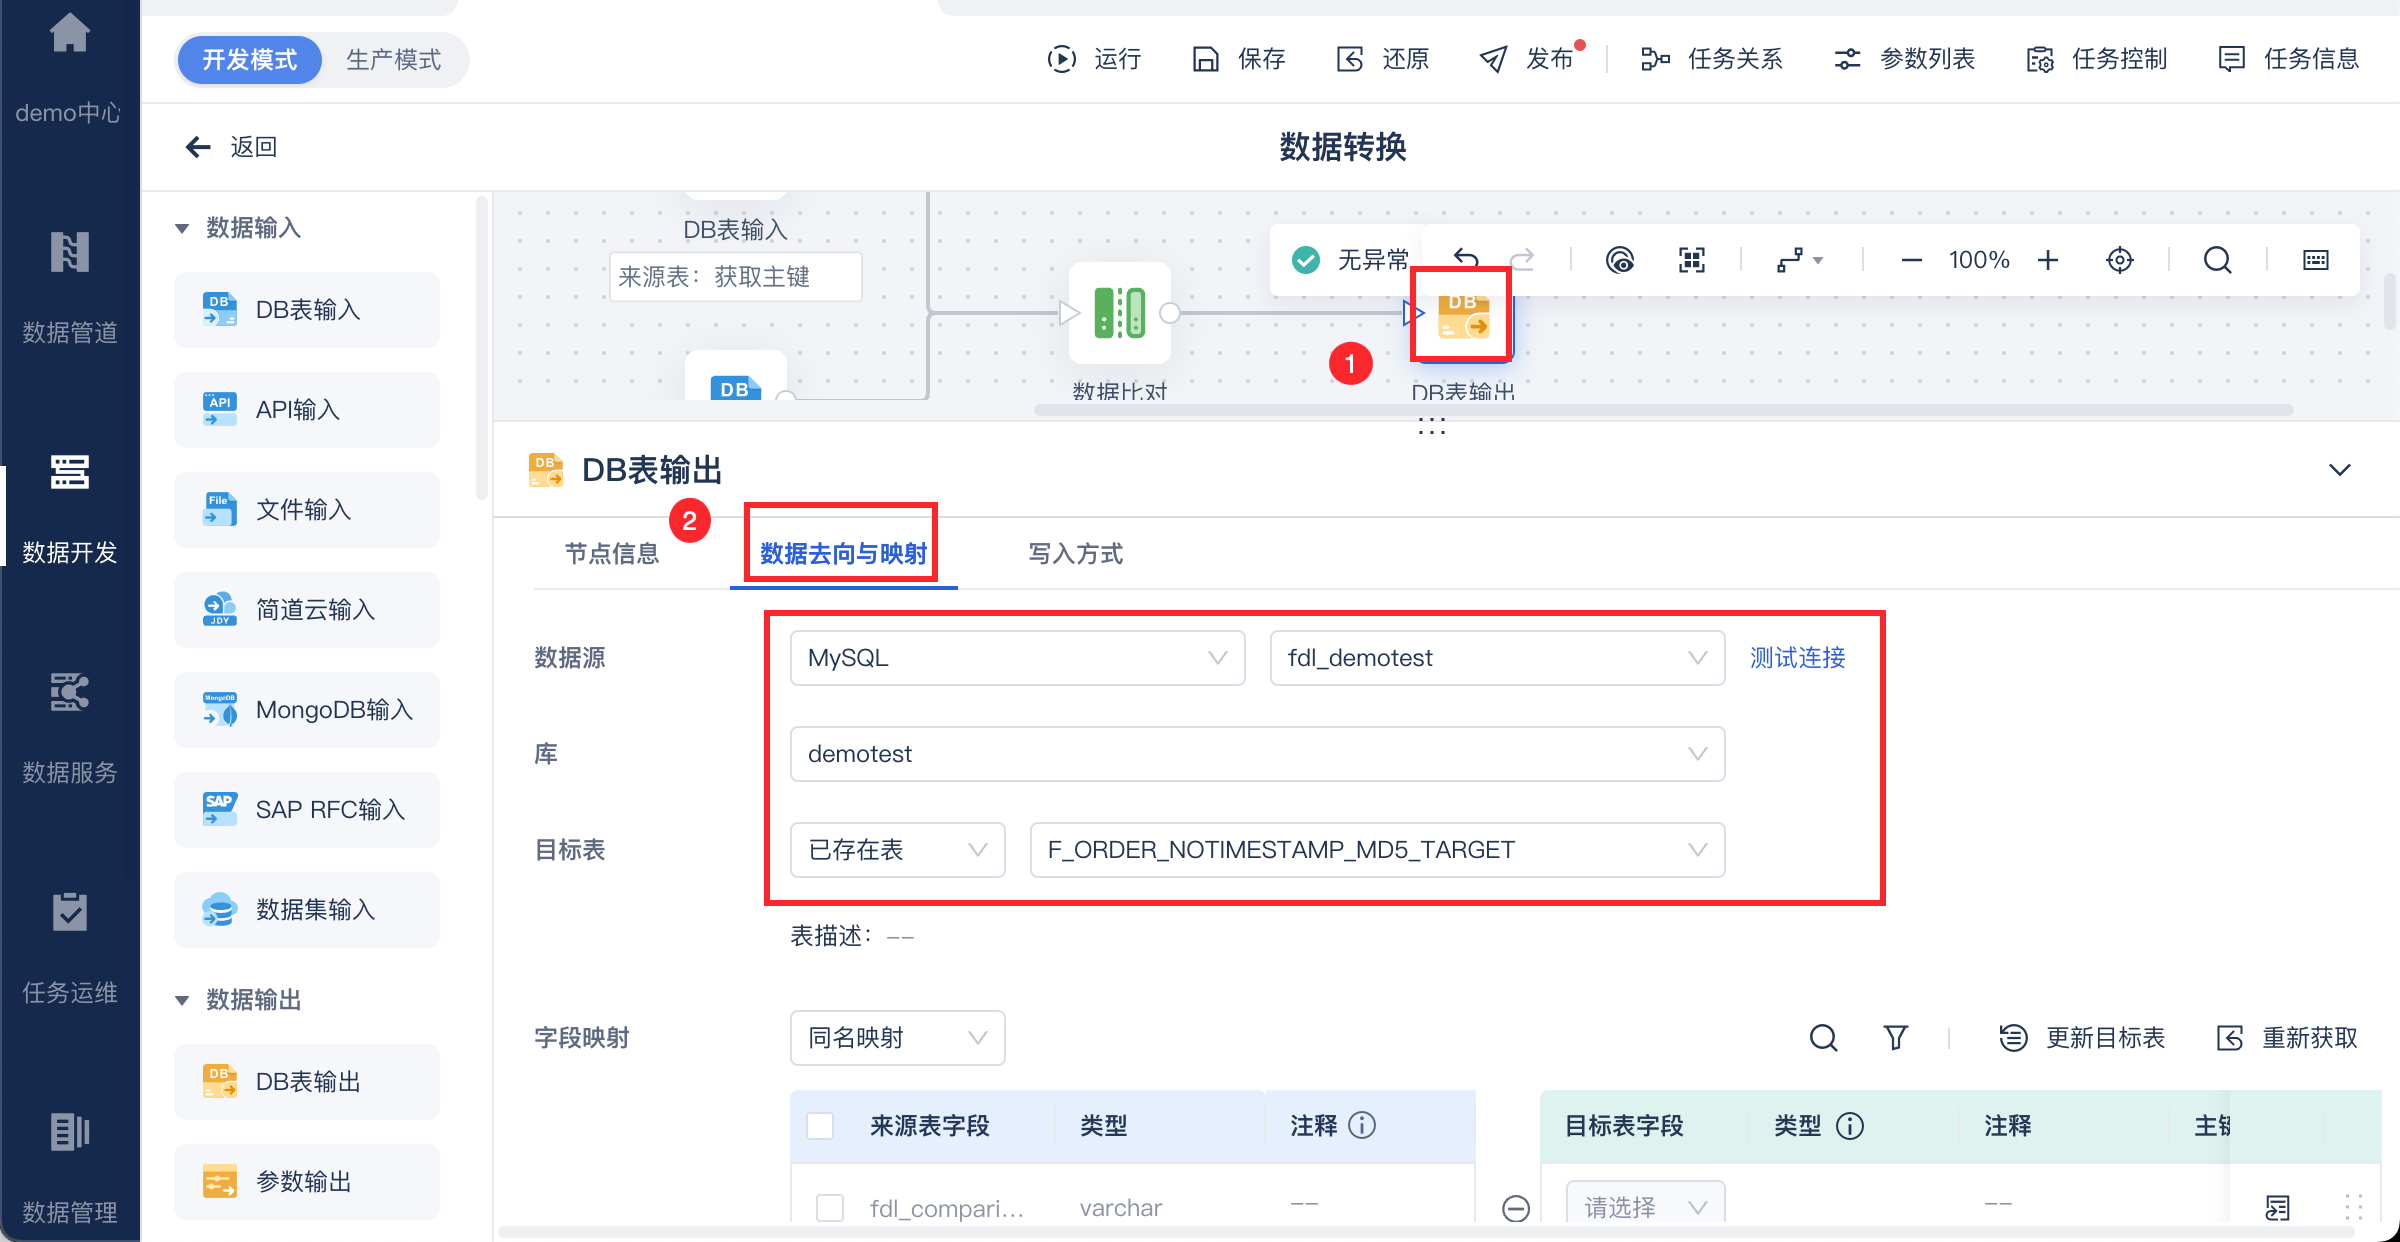Image resolution: width=2400 pixels, height=1242 pixels.
Task: Click the field mapping filter icon
Action: [1895, 1038]
